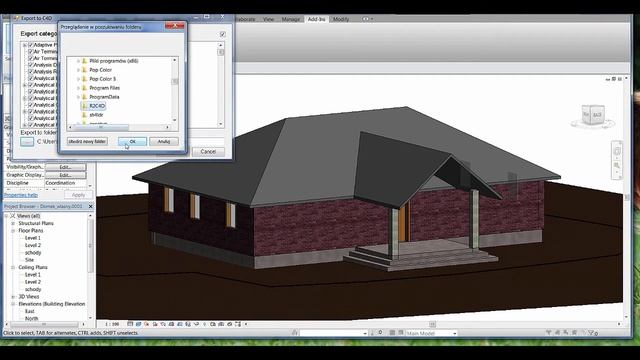The width and height of the screenshot is (640, 360).
Task: Select the Pop Color 5 folder row
Action: (x=102, y=79)
